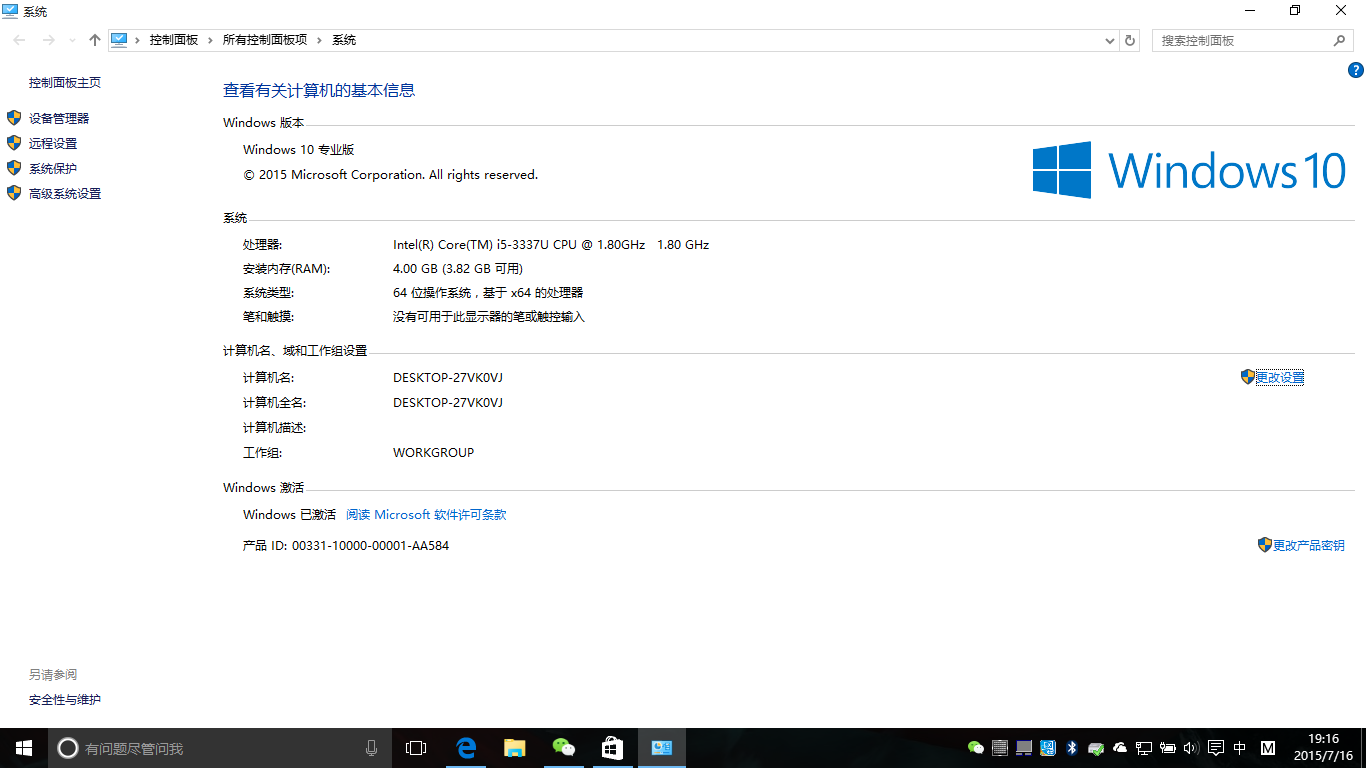Refresh the page using the refresh icon

pos(1129,40)
